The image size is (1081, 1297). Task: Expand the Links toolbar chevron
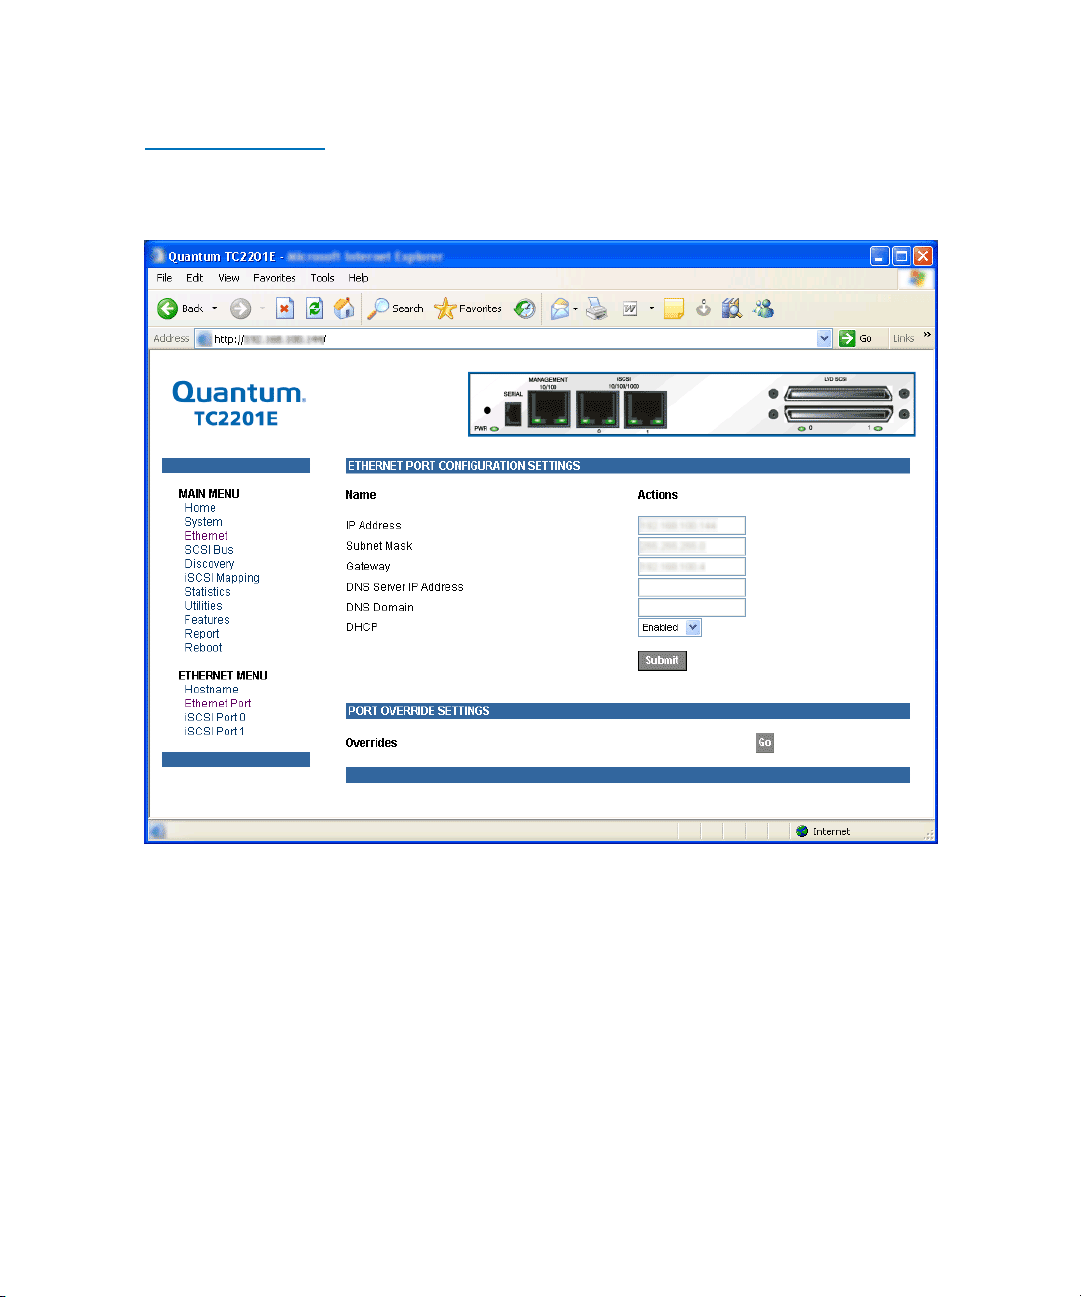coord(927,335)
